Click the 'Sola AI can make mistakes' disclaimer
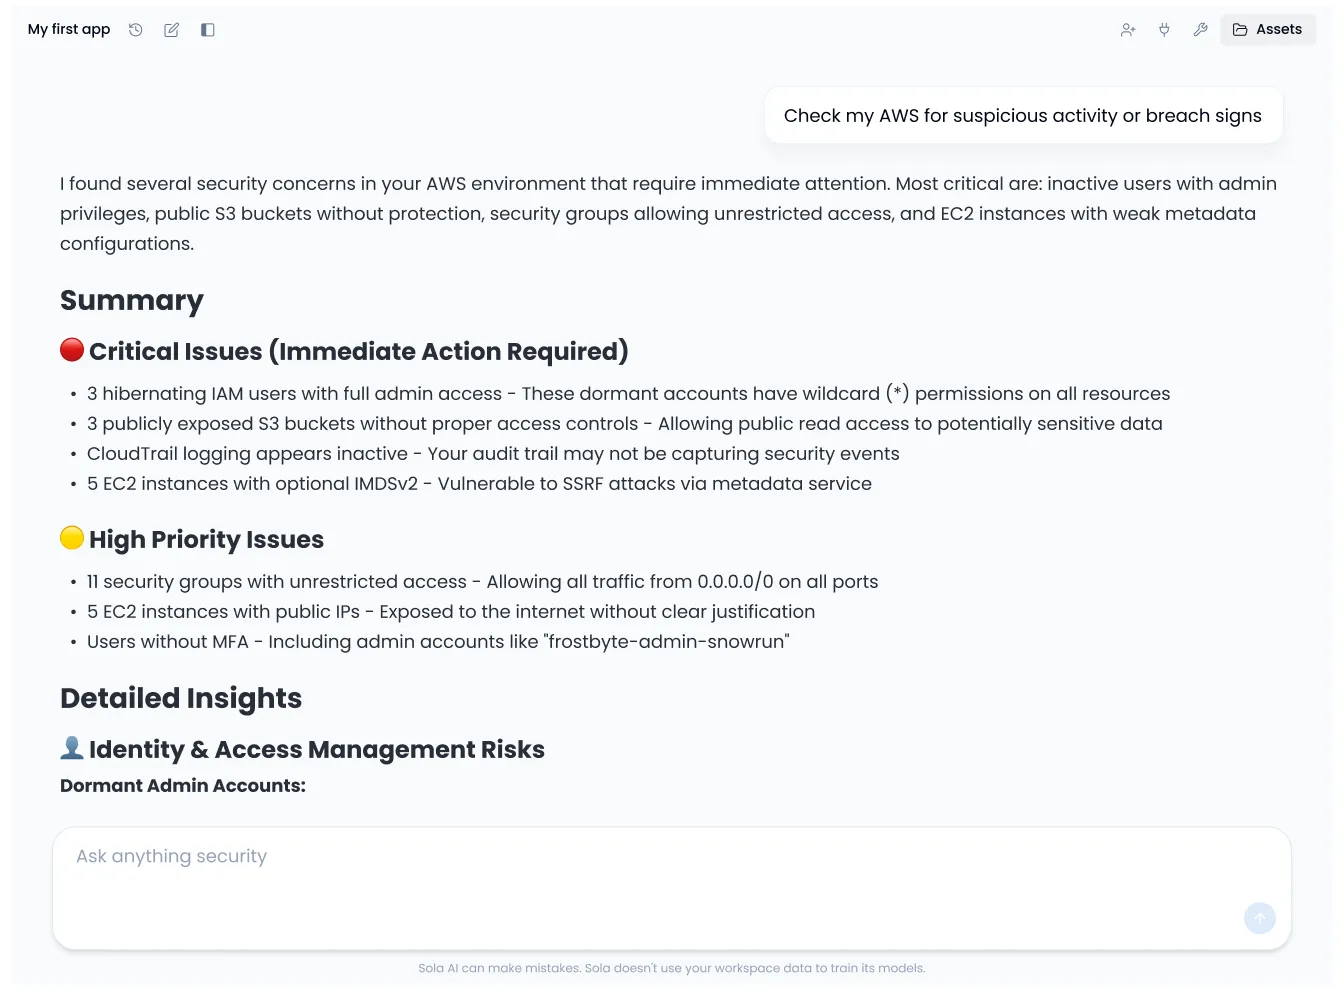The width and height of the screenshot is (1344, 996). [671, 968]
